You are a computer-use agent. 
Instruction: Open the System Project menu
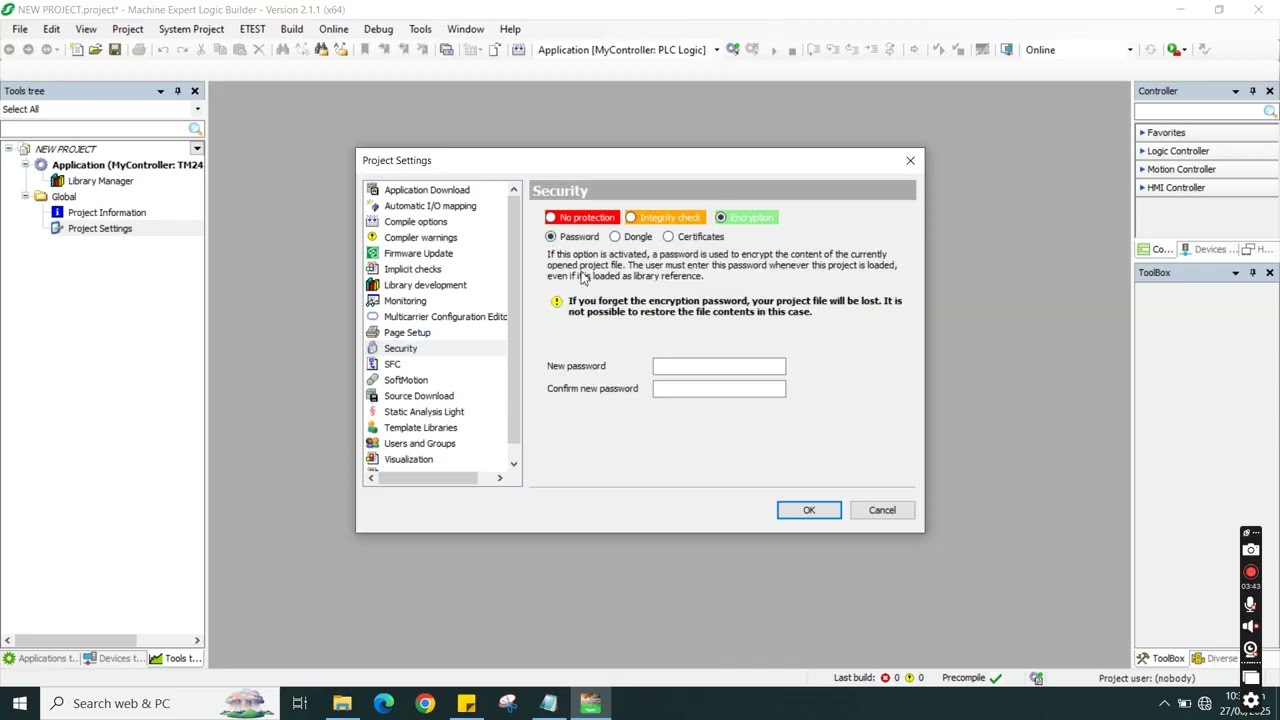[191, 29]
